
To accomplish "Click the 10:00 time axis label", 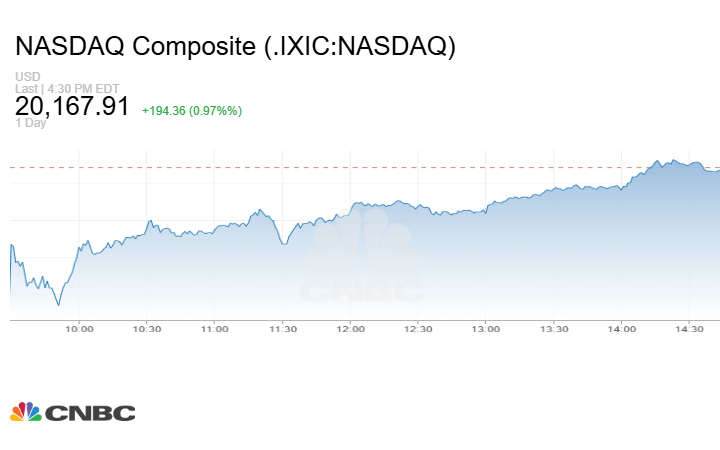I will click(79, 329).
